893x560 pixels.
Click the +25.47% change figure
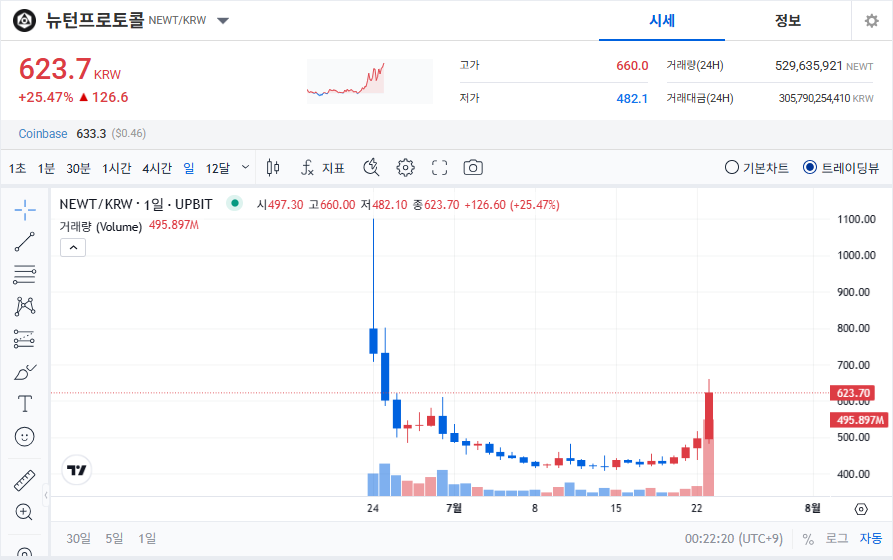pyautogui.click(x=46, y=97)
